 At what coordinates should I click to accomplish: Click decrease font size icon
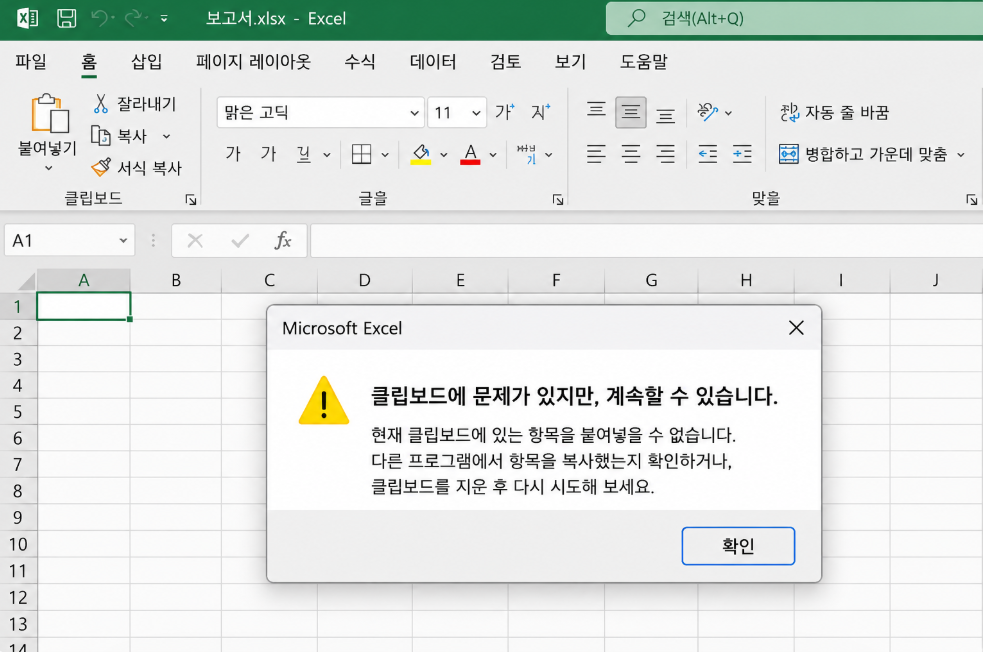click(540, 112)
